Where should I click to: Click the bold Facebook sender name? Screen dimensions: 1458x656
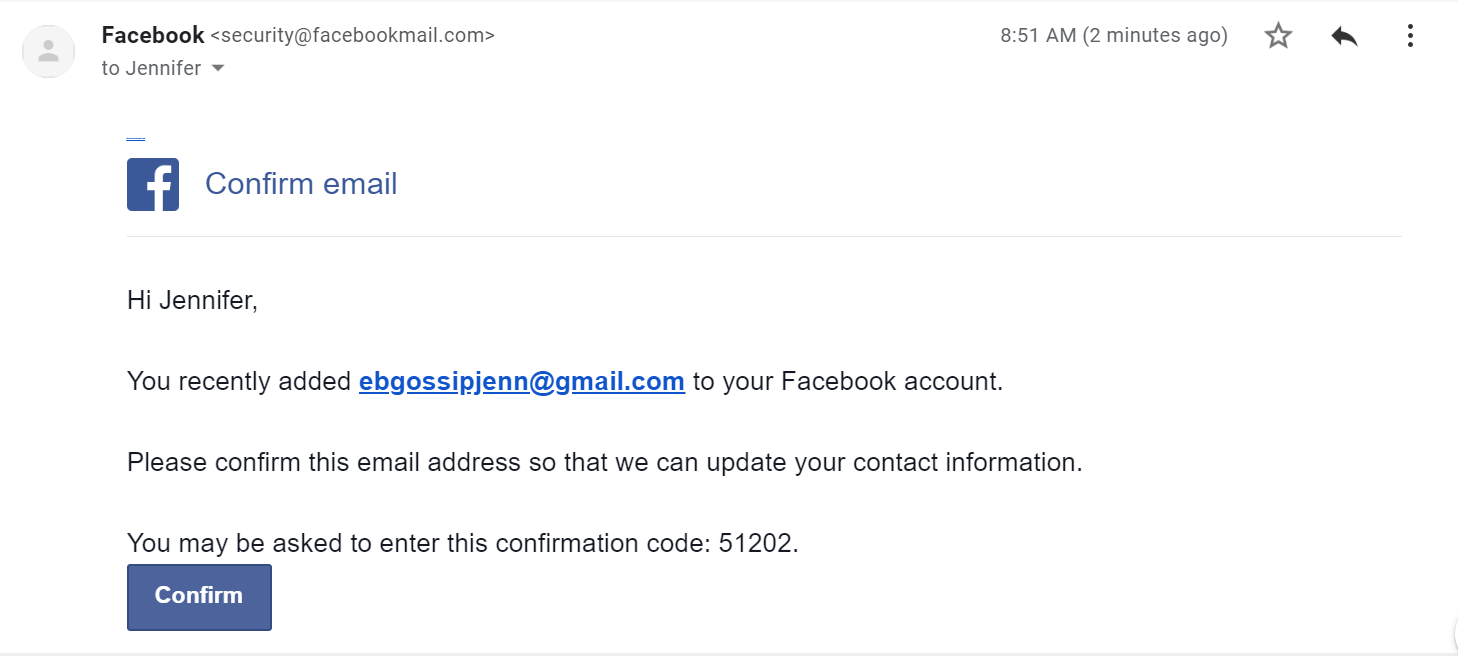pos(153,35)
